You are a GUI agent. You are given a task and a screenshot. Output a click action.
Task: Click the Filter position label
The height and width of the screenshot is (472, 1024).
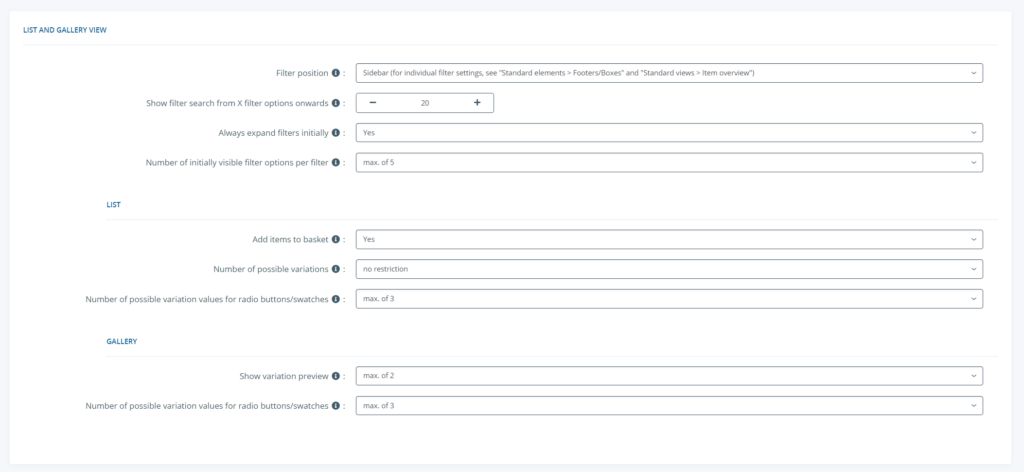302,73
